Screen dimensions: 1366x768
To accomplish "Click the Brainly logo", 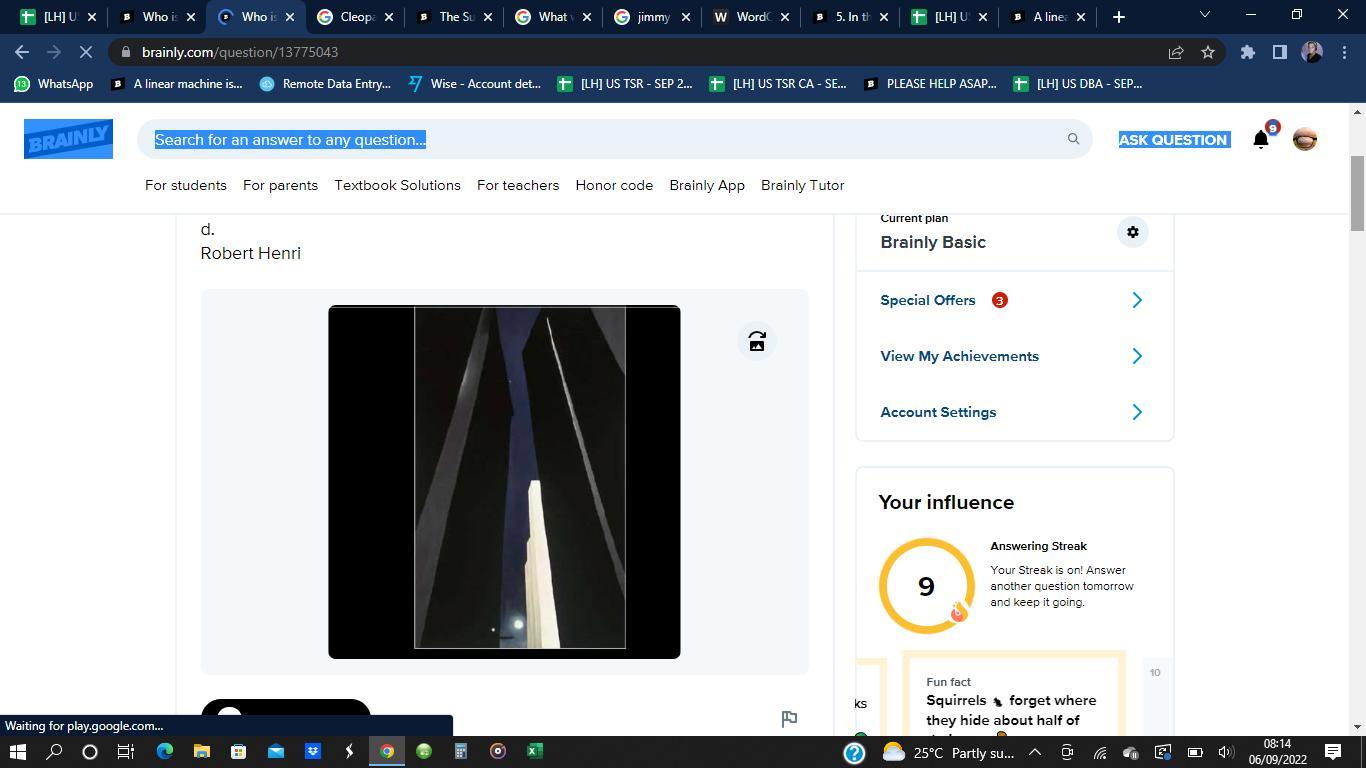I will (x=68, y=139).
